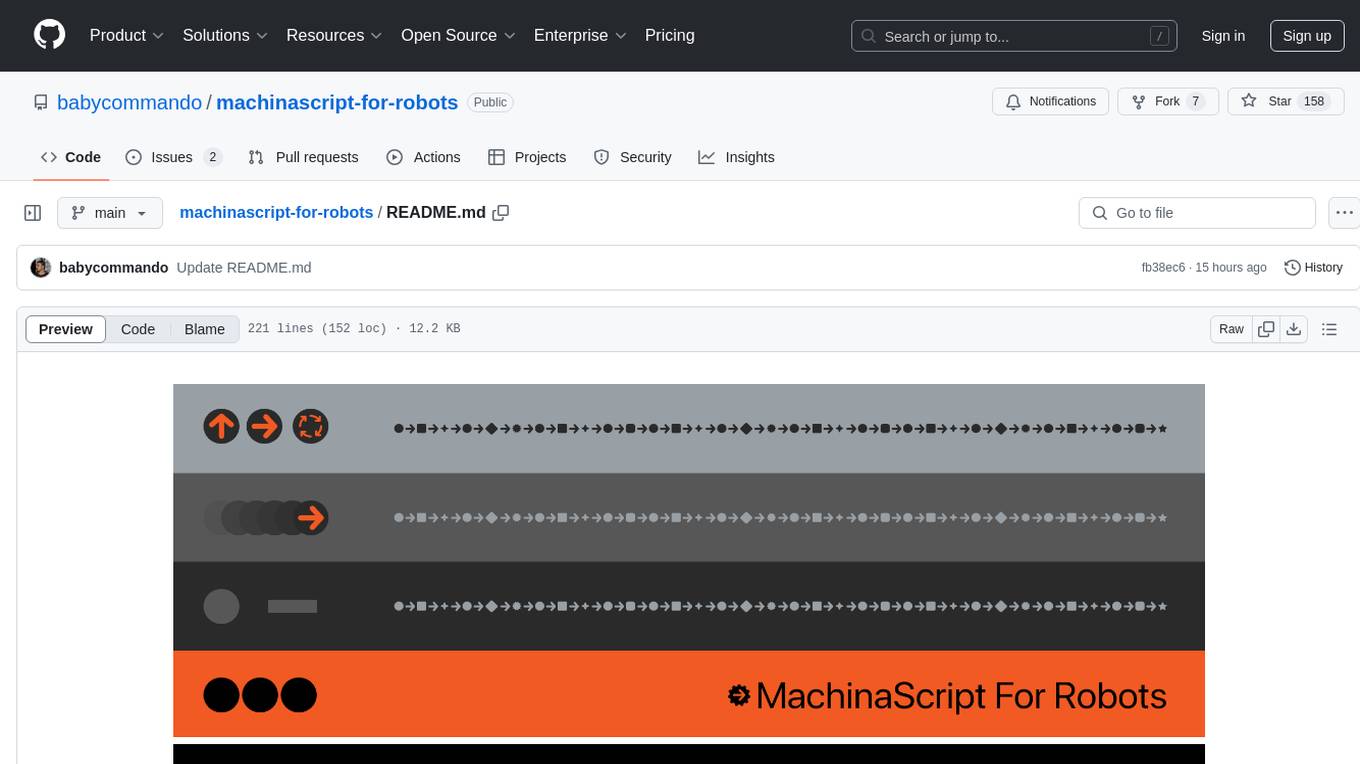Copy raw file contents
This screenshot has height=764, width=1360.
(1267, 329)
